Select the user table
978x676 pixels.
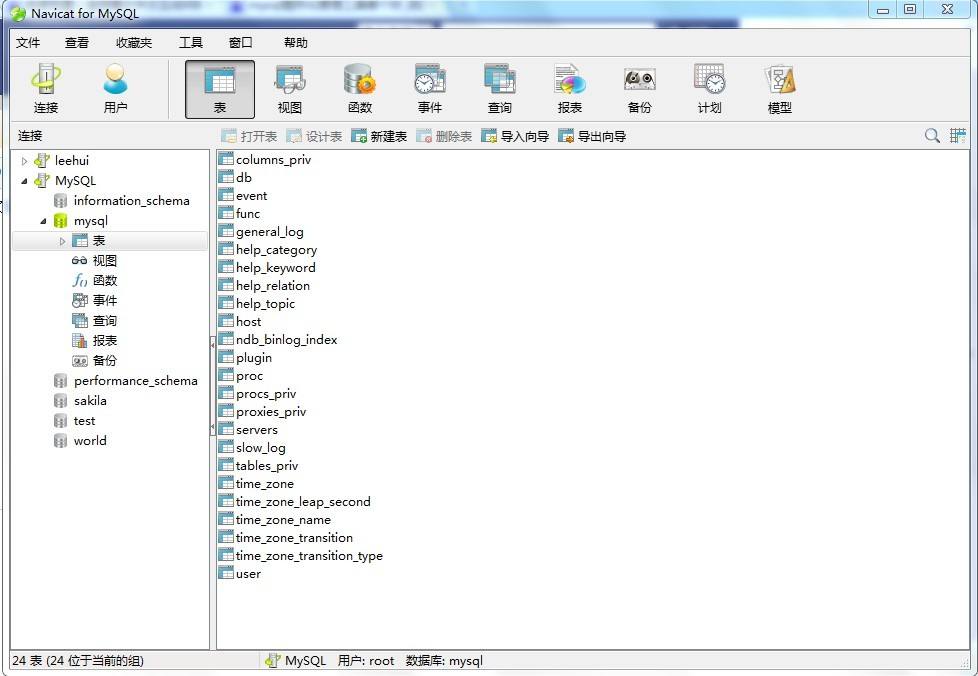coord(240,574)
